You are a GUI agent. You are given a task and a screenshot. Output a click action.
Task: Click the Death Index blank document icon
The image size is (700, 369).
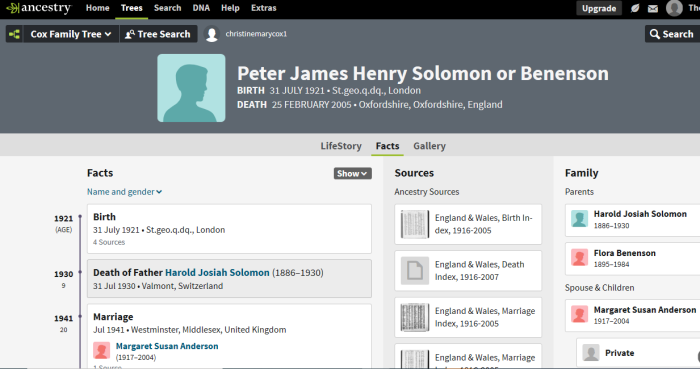coord(415,270)
